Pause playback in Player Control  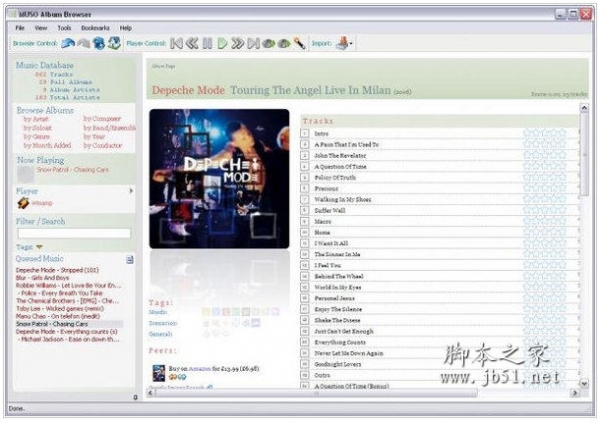[207, 43]
